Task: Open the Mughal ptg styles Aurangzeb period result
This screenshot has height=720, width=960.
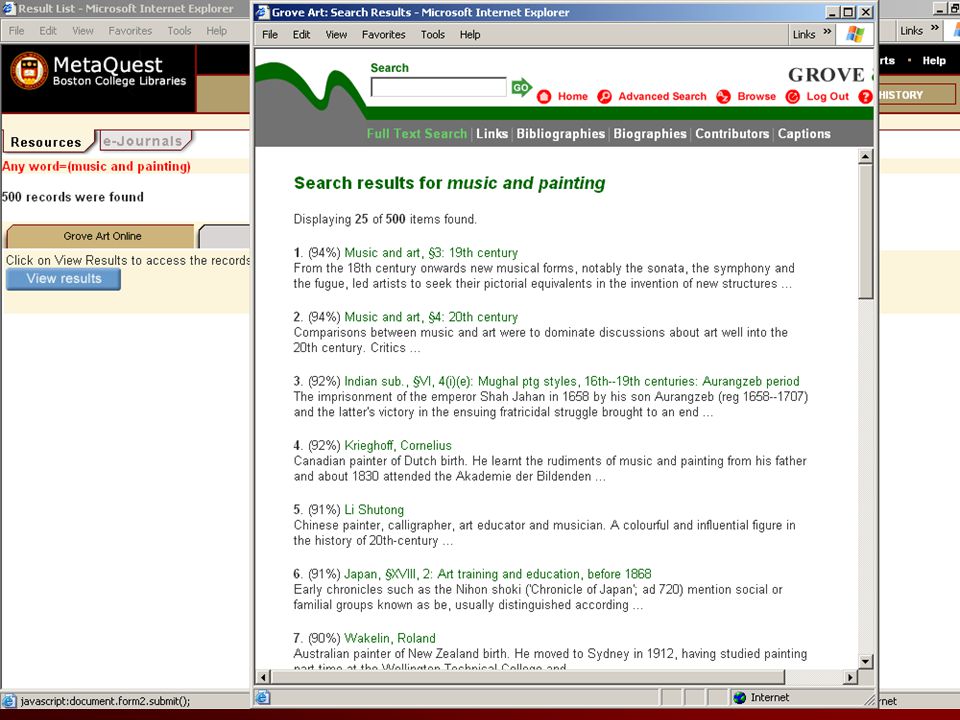Action: [x=572, y=381]
